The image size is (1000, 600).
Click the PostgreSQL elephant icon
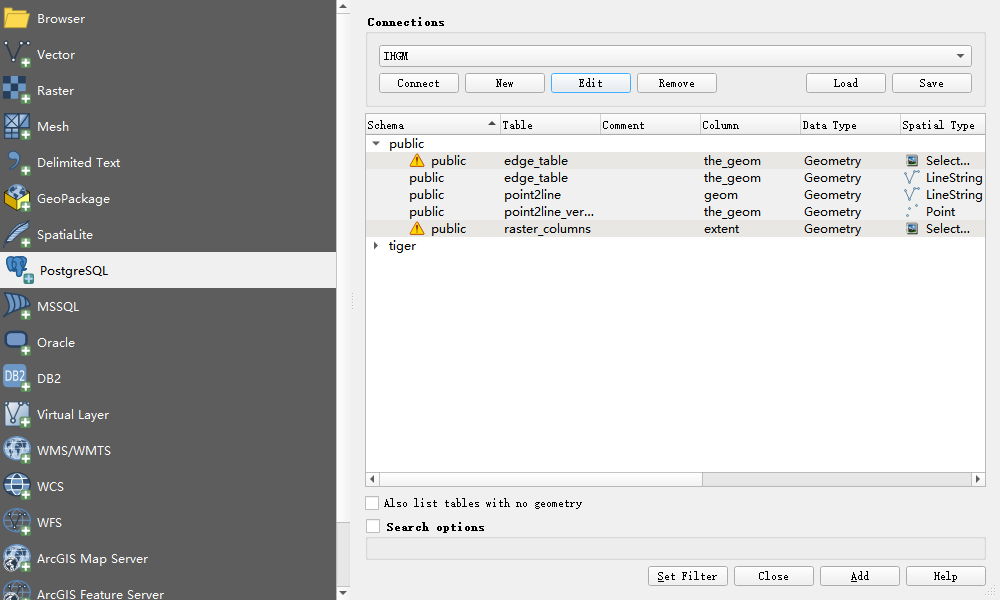(19, 270)
